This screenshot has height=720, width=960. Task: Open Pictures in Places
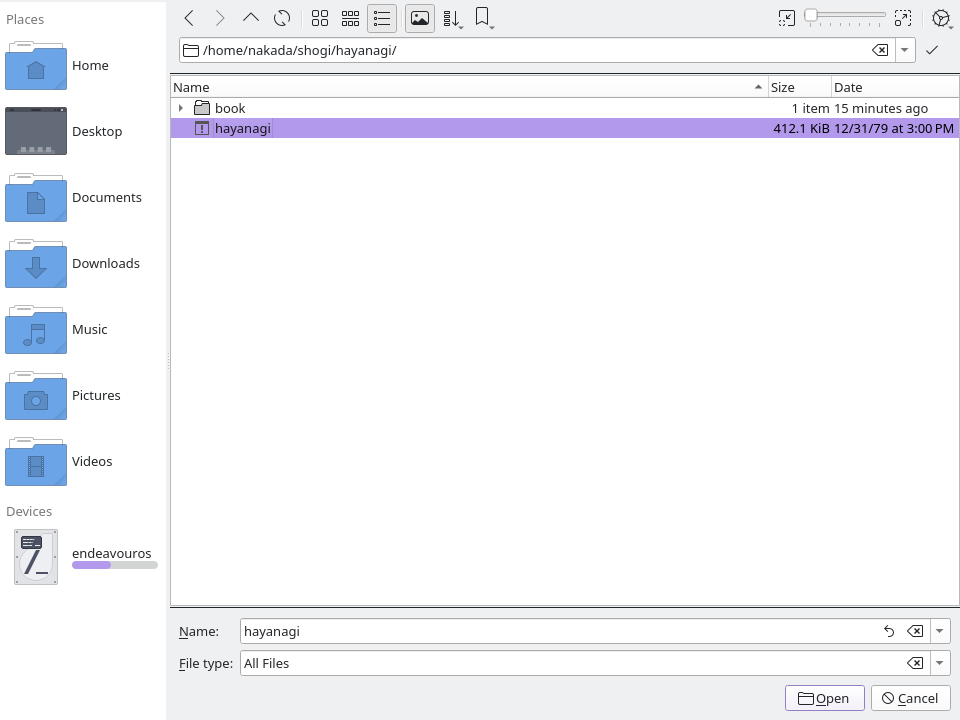point(83,396)
